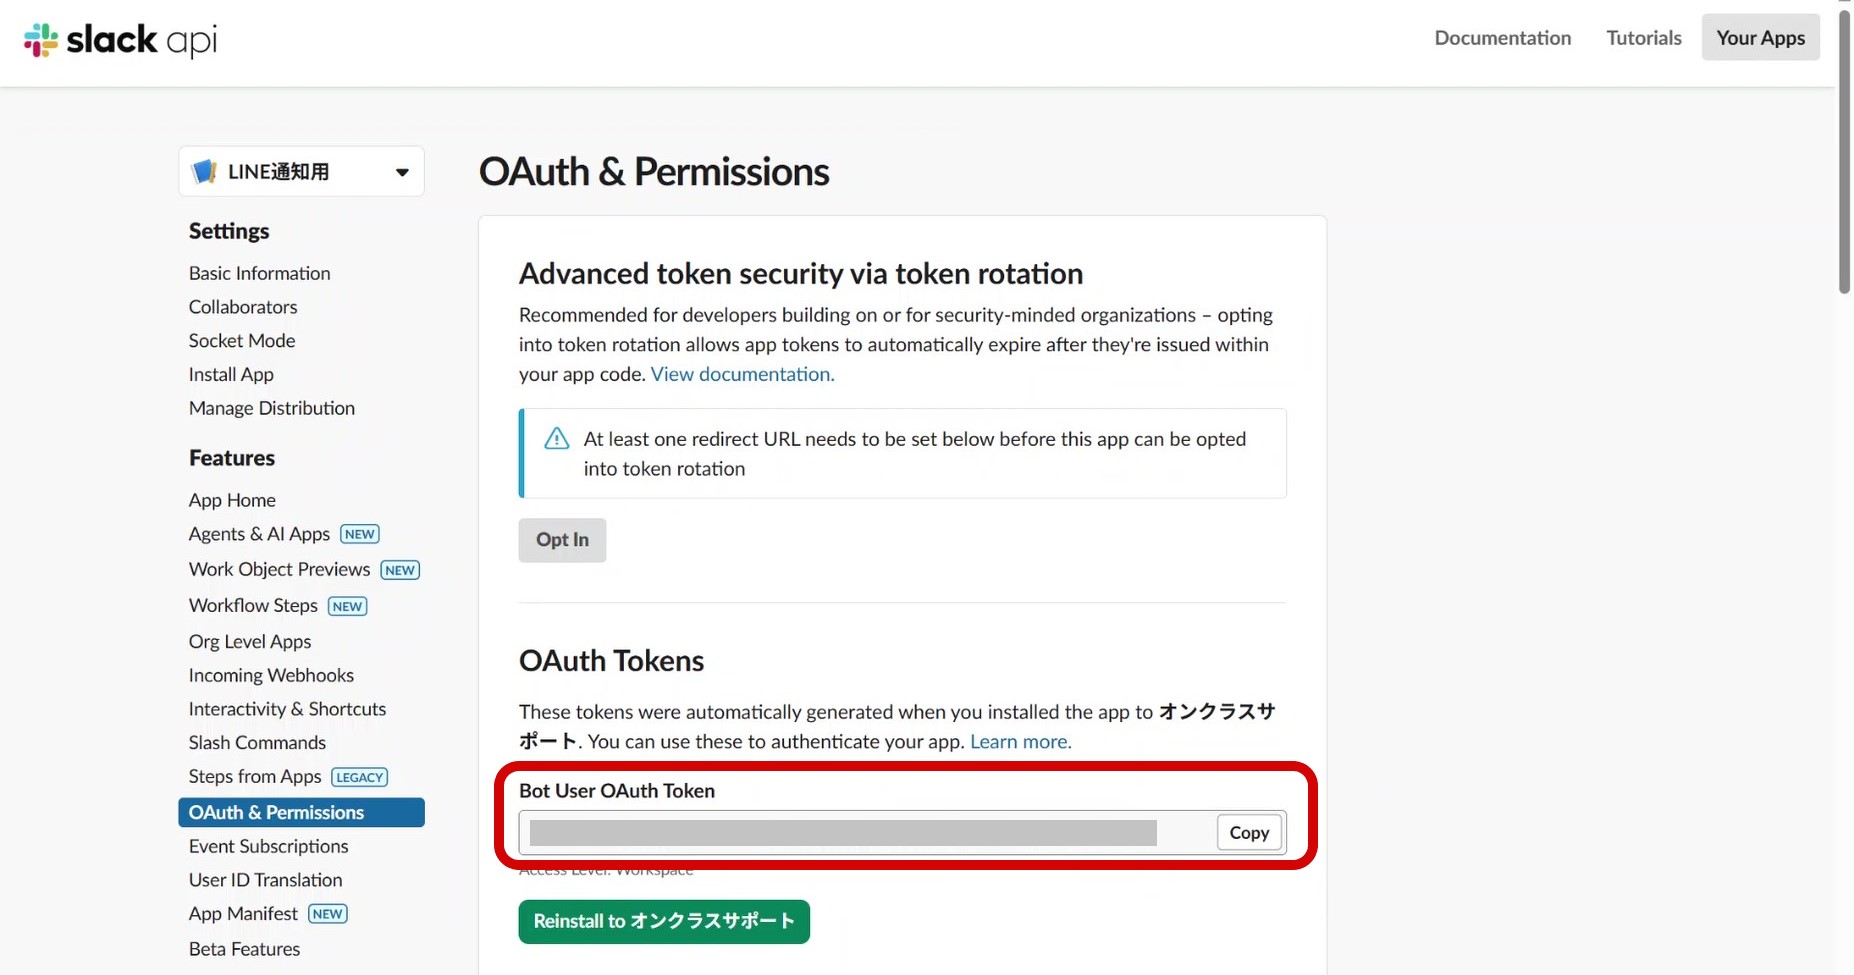Screen dimensions: 1854x975
Task: Click the page vertical scrollbar
Action: coord(1844,150)
